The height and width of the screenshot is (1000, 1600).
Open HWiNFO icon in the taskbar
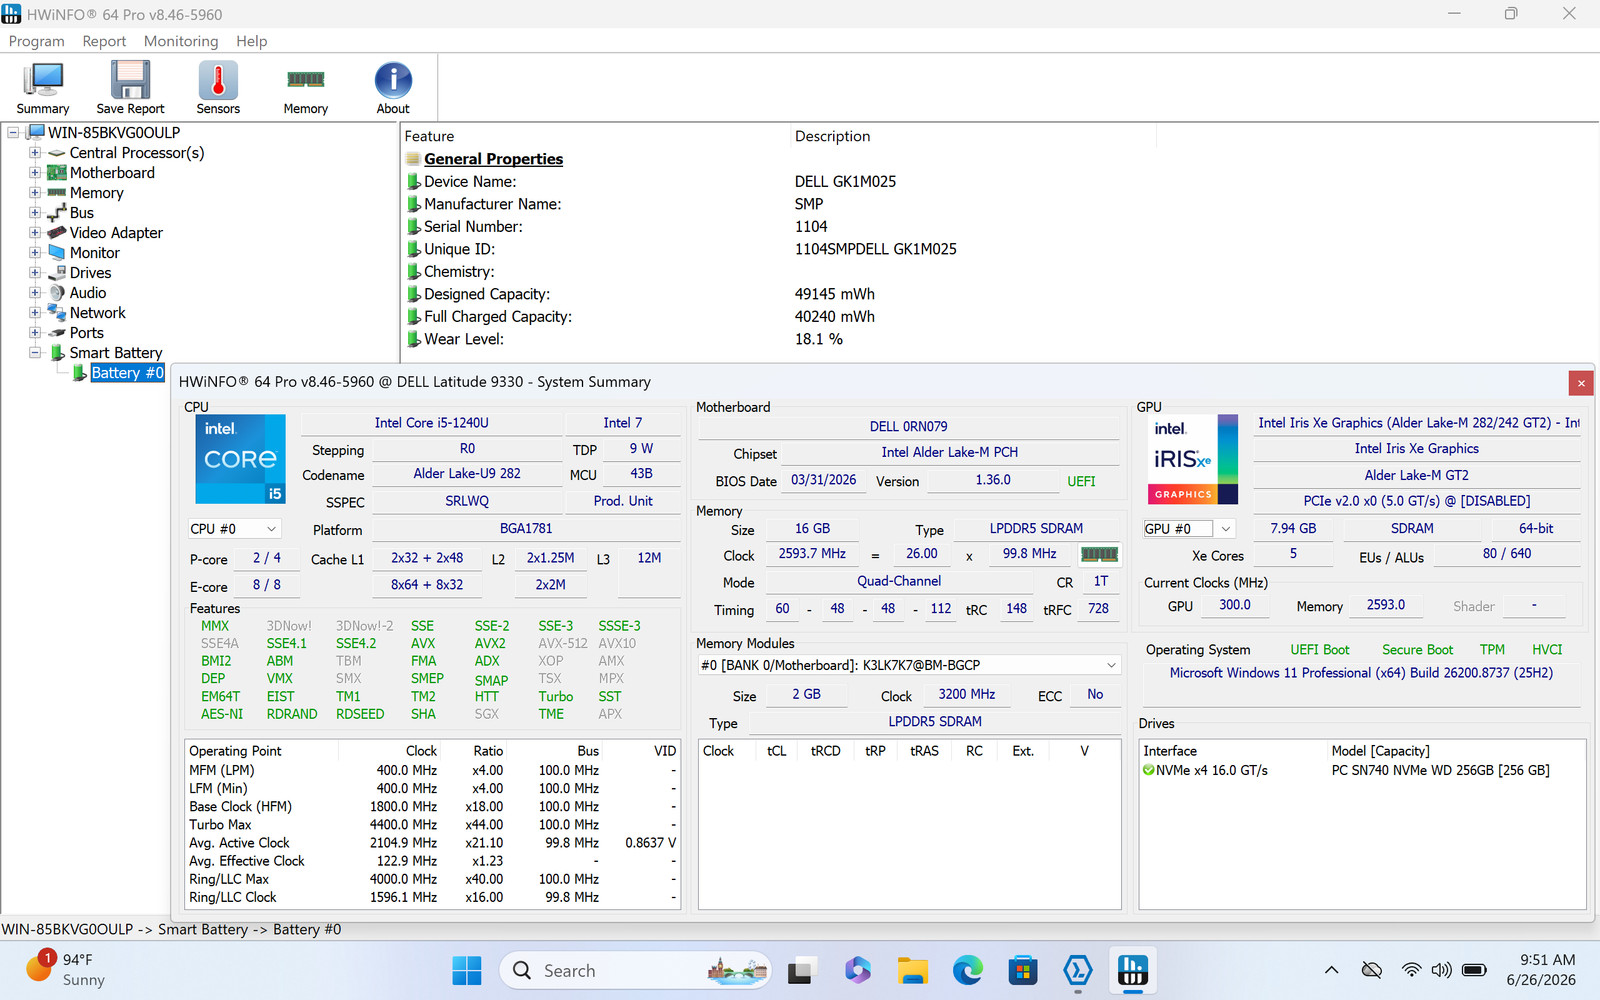click(1132, 970)
